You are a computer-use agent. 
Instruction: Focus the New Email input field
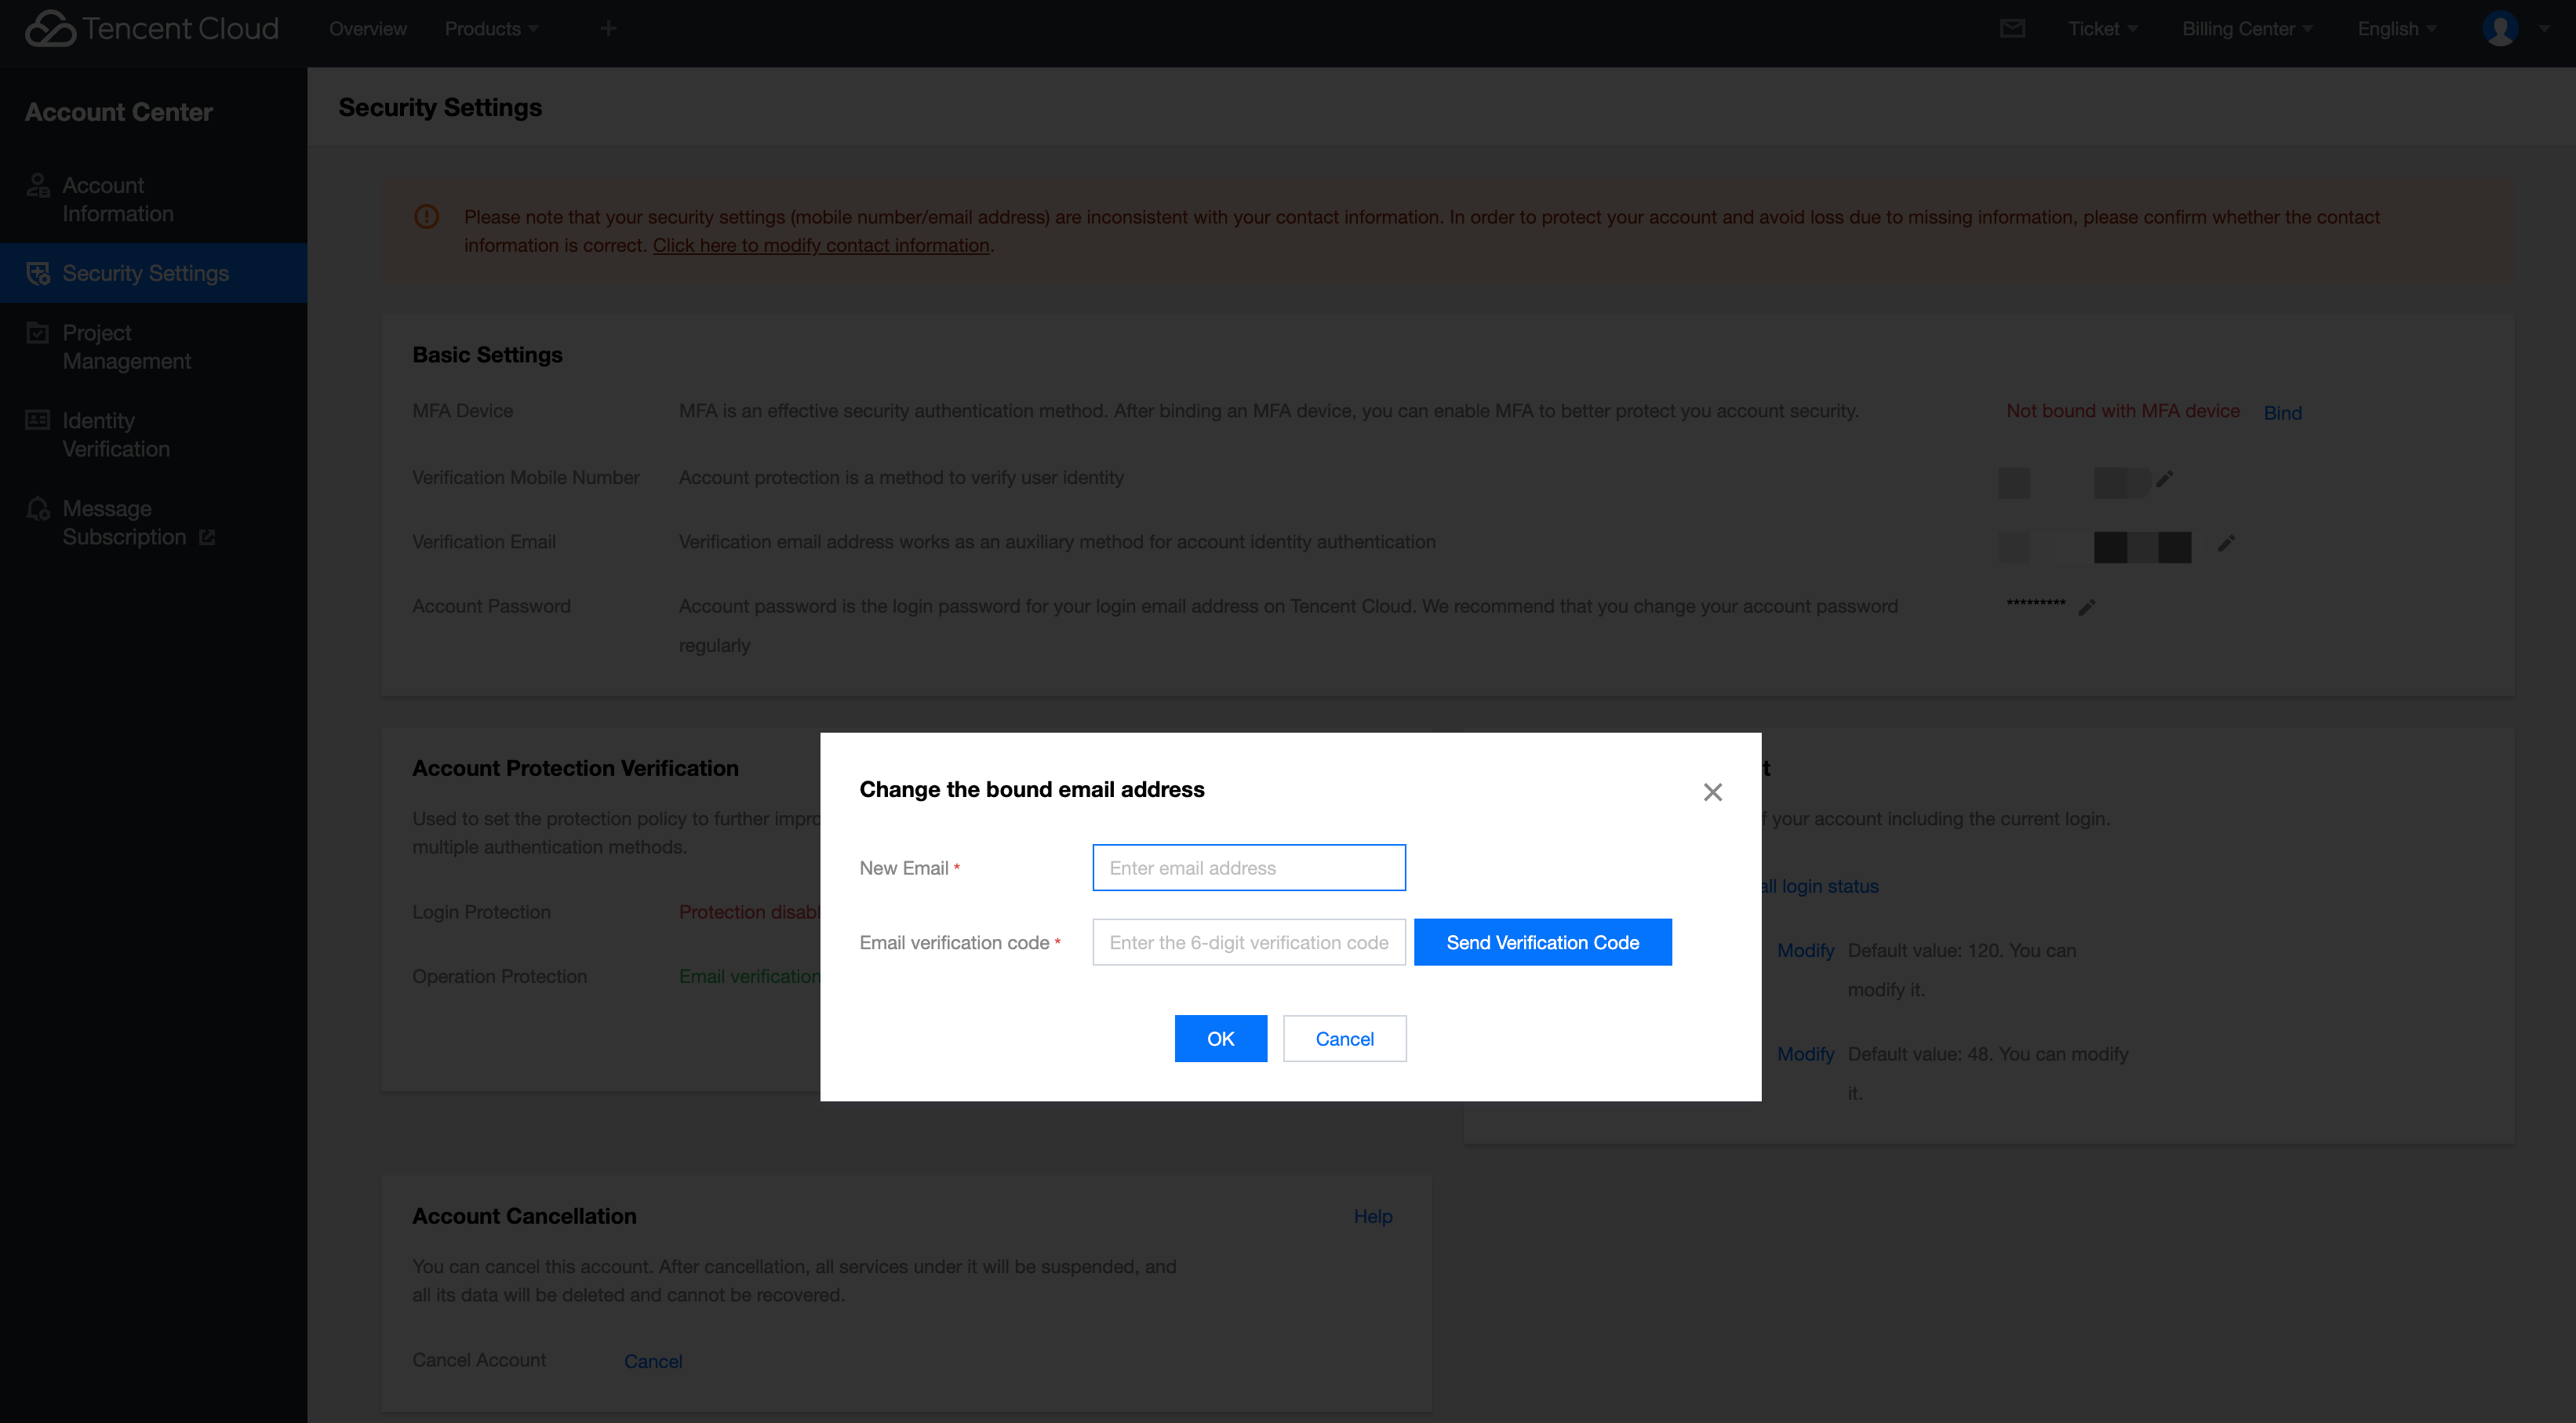pyautogui.click(x=1249, y=868)
